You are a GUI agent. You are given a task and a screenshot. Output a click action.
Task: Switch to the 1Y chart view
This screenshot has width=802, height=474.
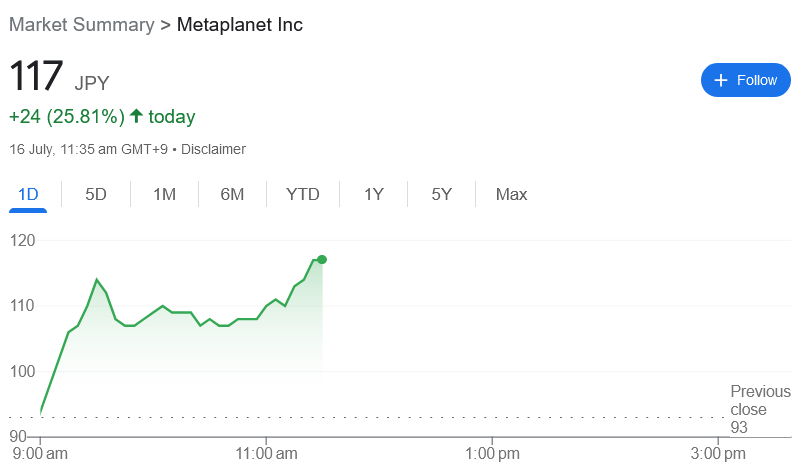[373, 194]
